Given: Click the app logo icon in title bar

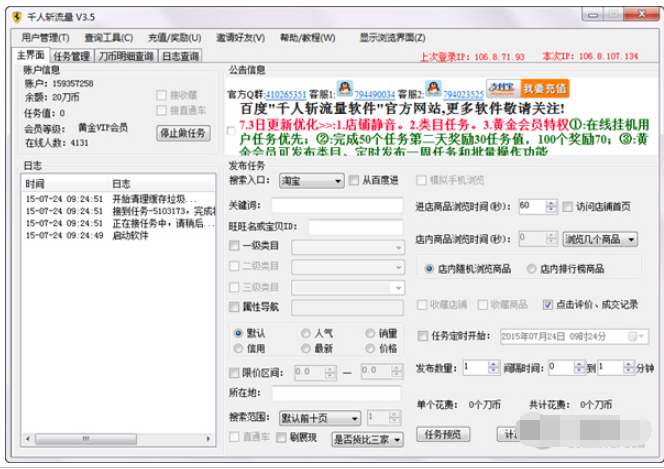Looking at the screenshot, I should point(15,16).
